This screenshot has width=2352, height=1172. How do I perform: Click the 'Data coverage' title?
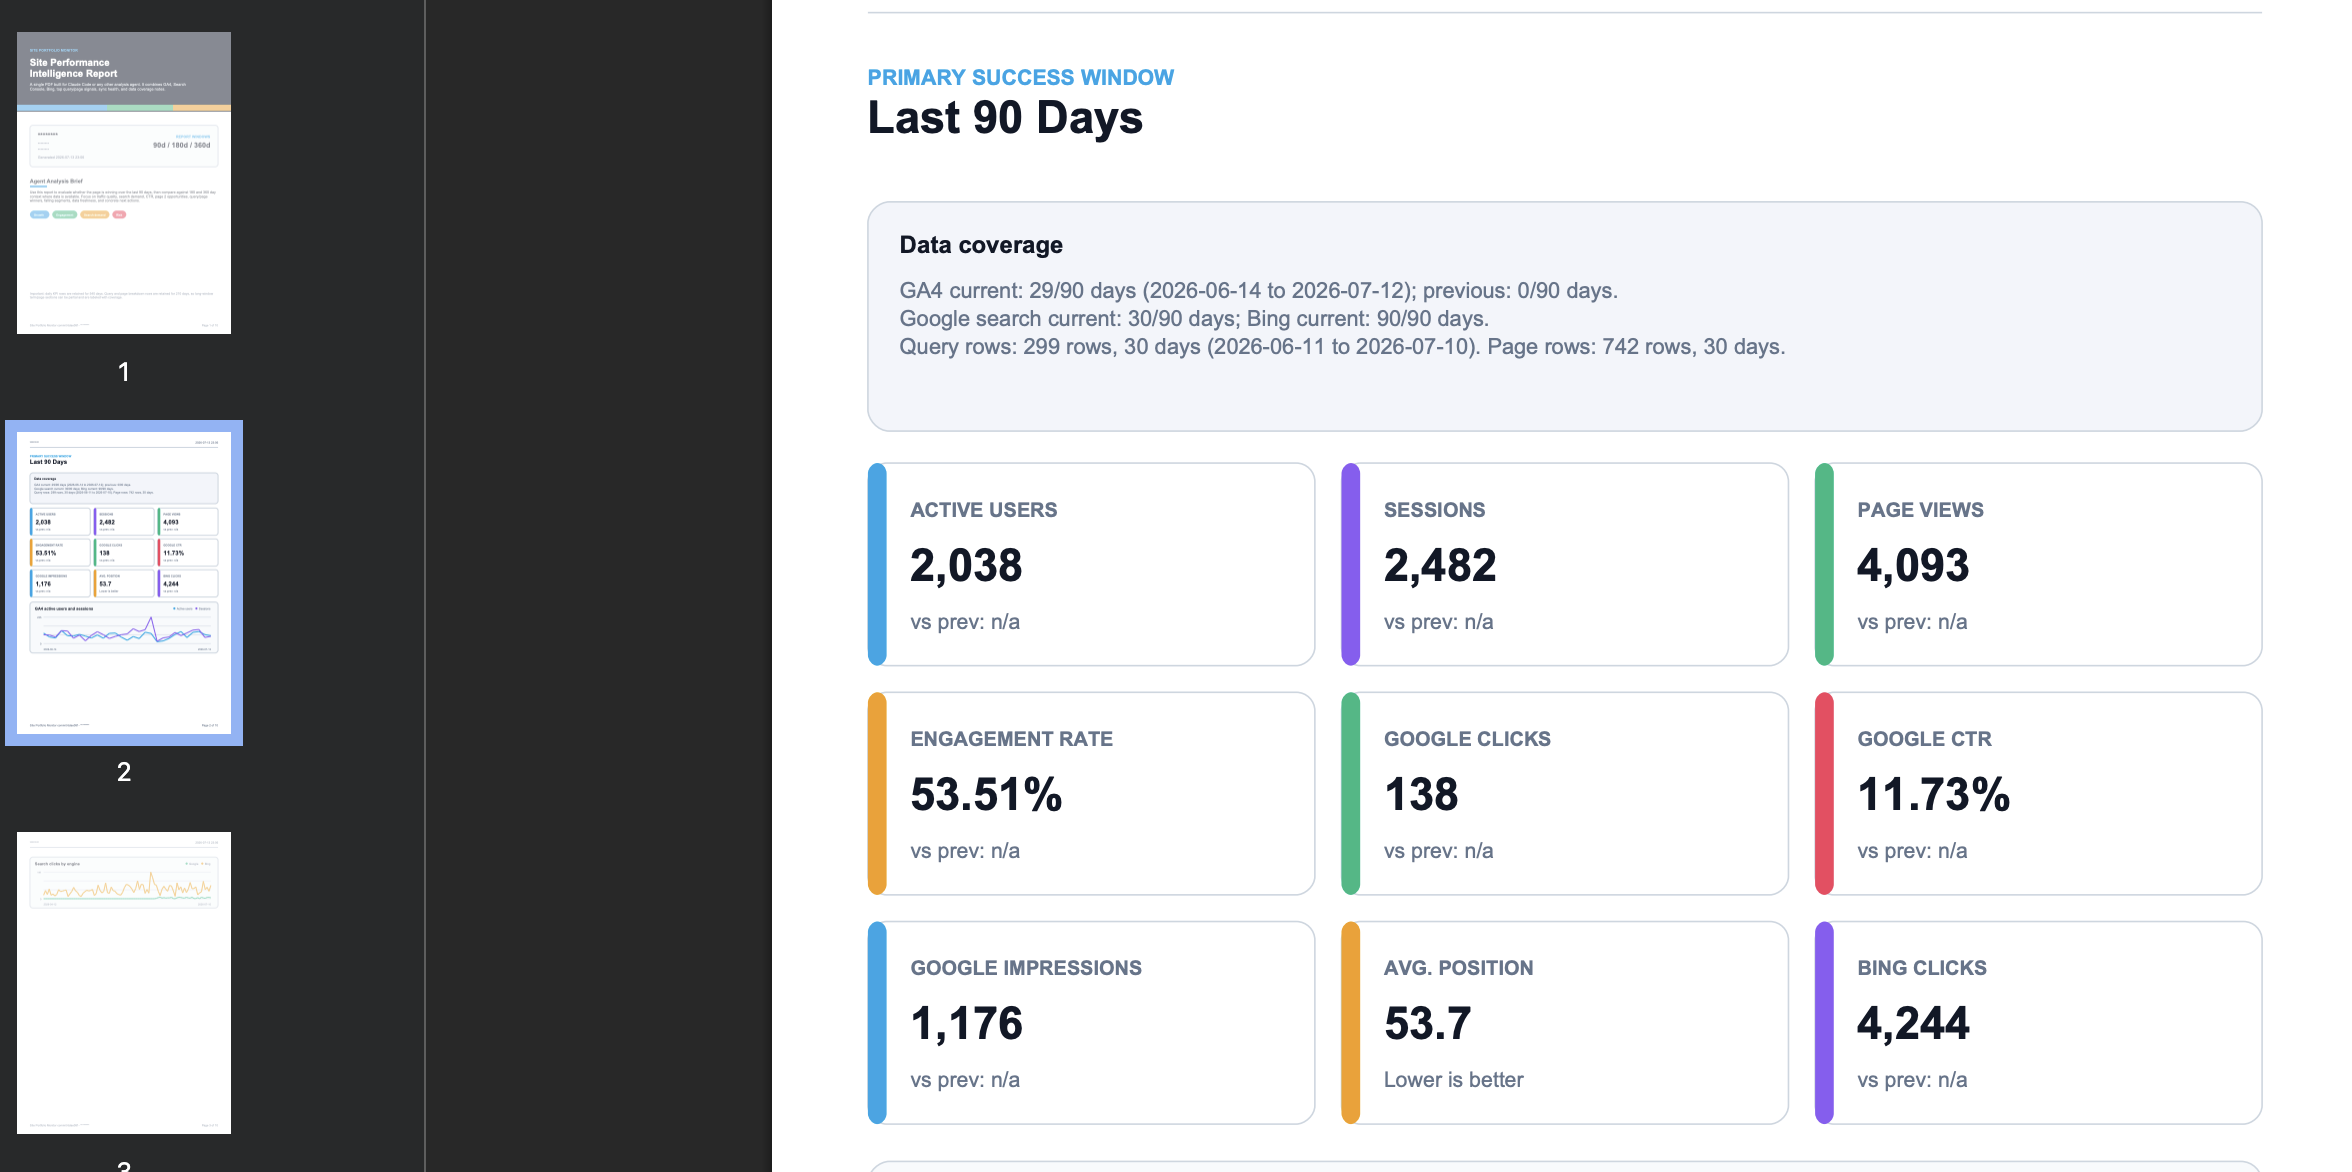point(981,245)
